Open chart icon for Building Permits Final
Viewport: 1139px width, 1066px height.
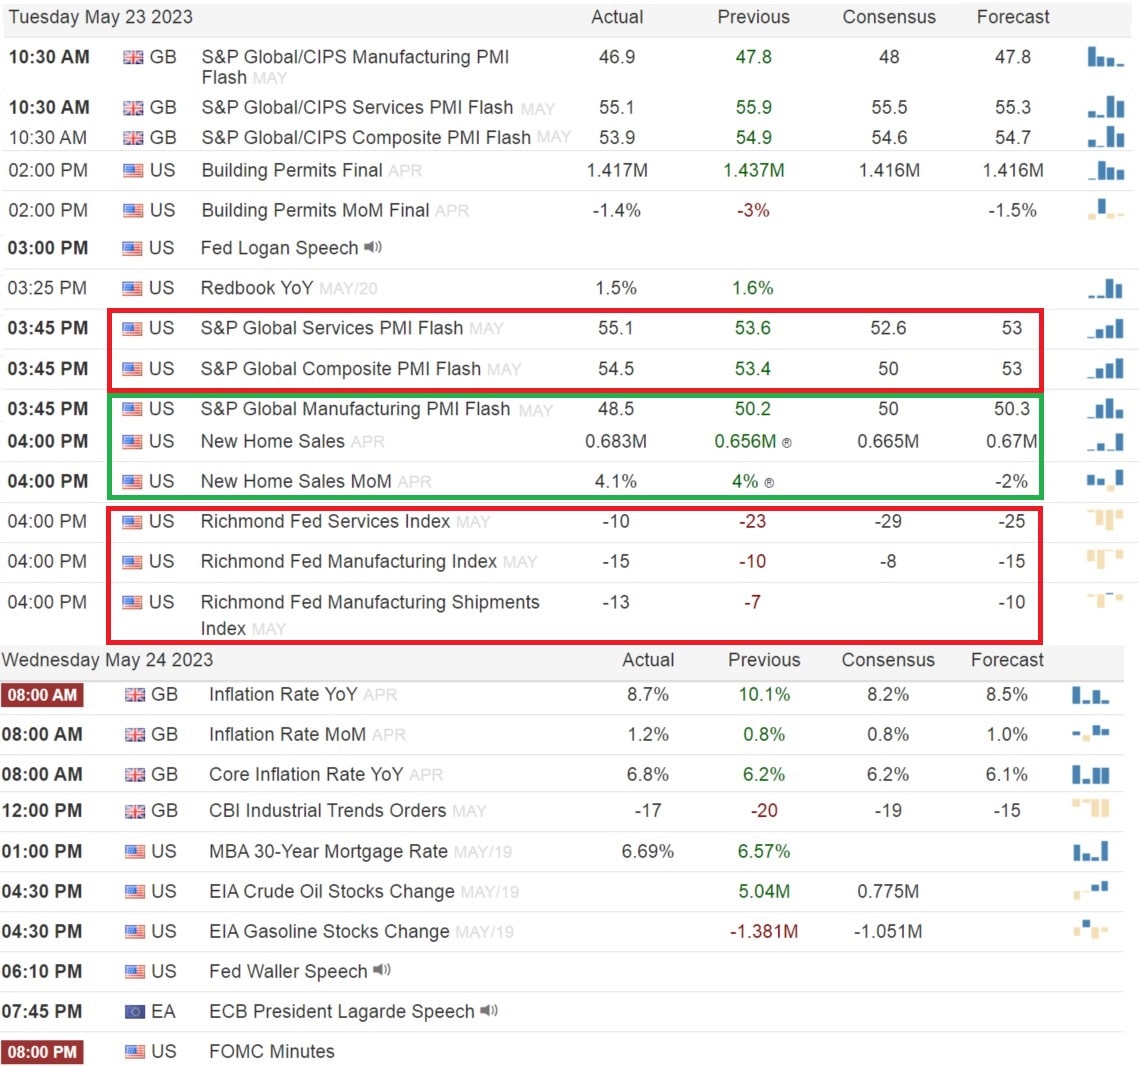click(x=1105, y=170)
